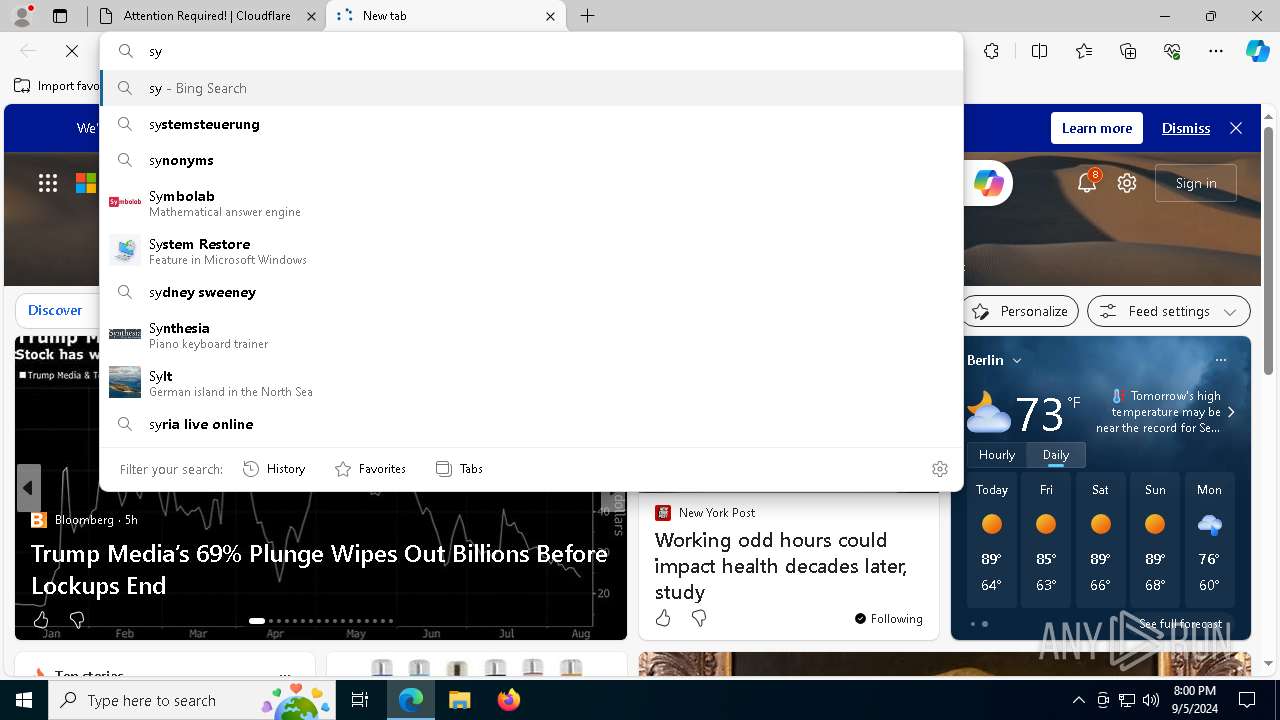The image size is (1280, 720).
Task: Open Task View on taskbar
Action: point(360,700)
